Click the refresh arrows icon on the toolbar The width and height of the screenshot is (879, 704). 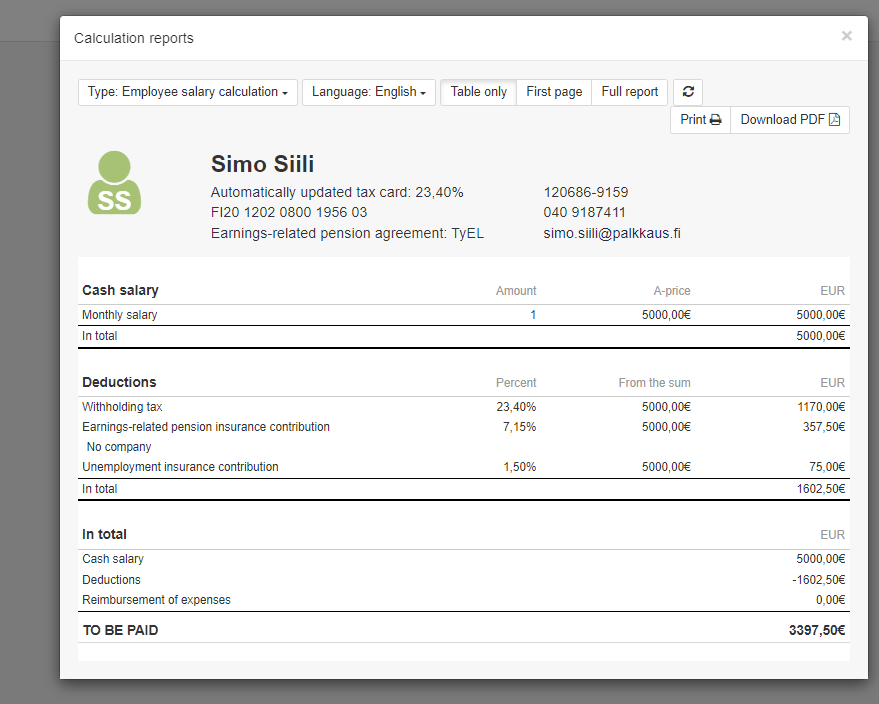[688, 91]
